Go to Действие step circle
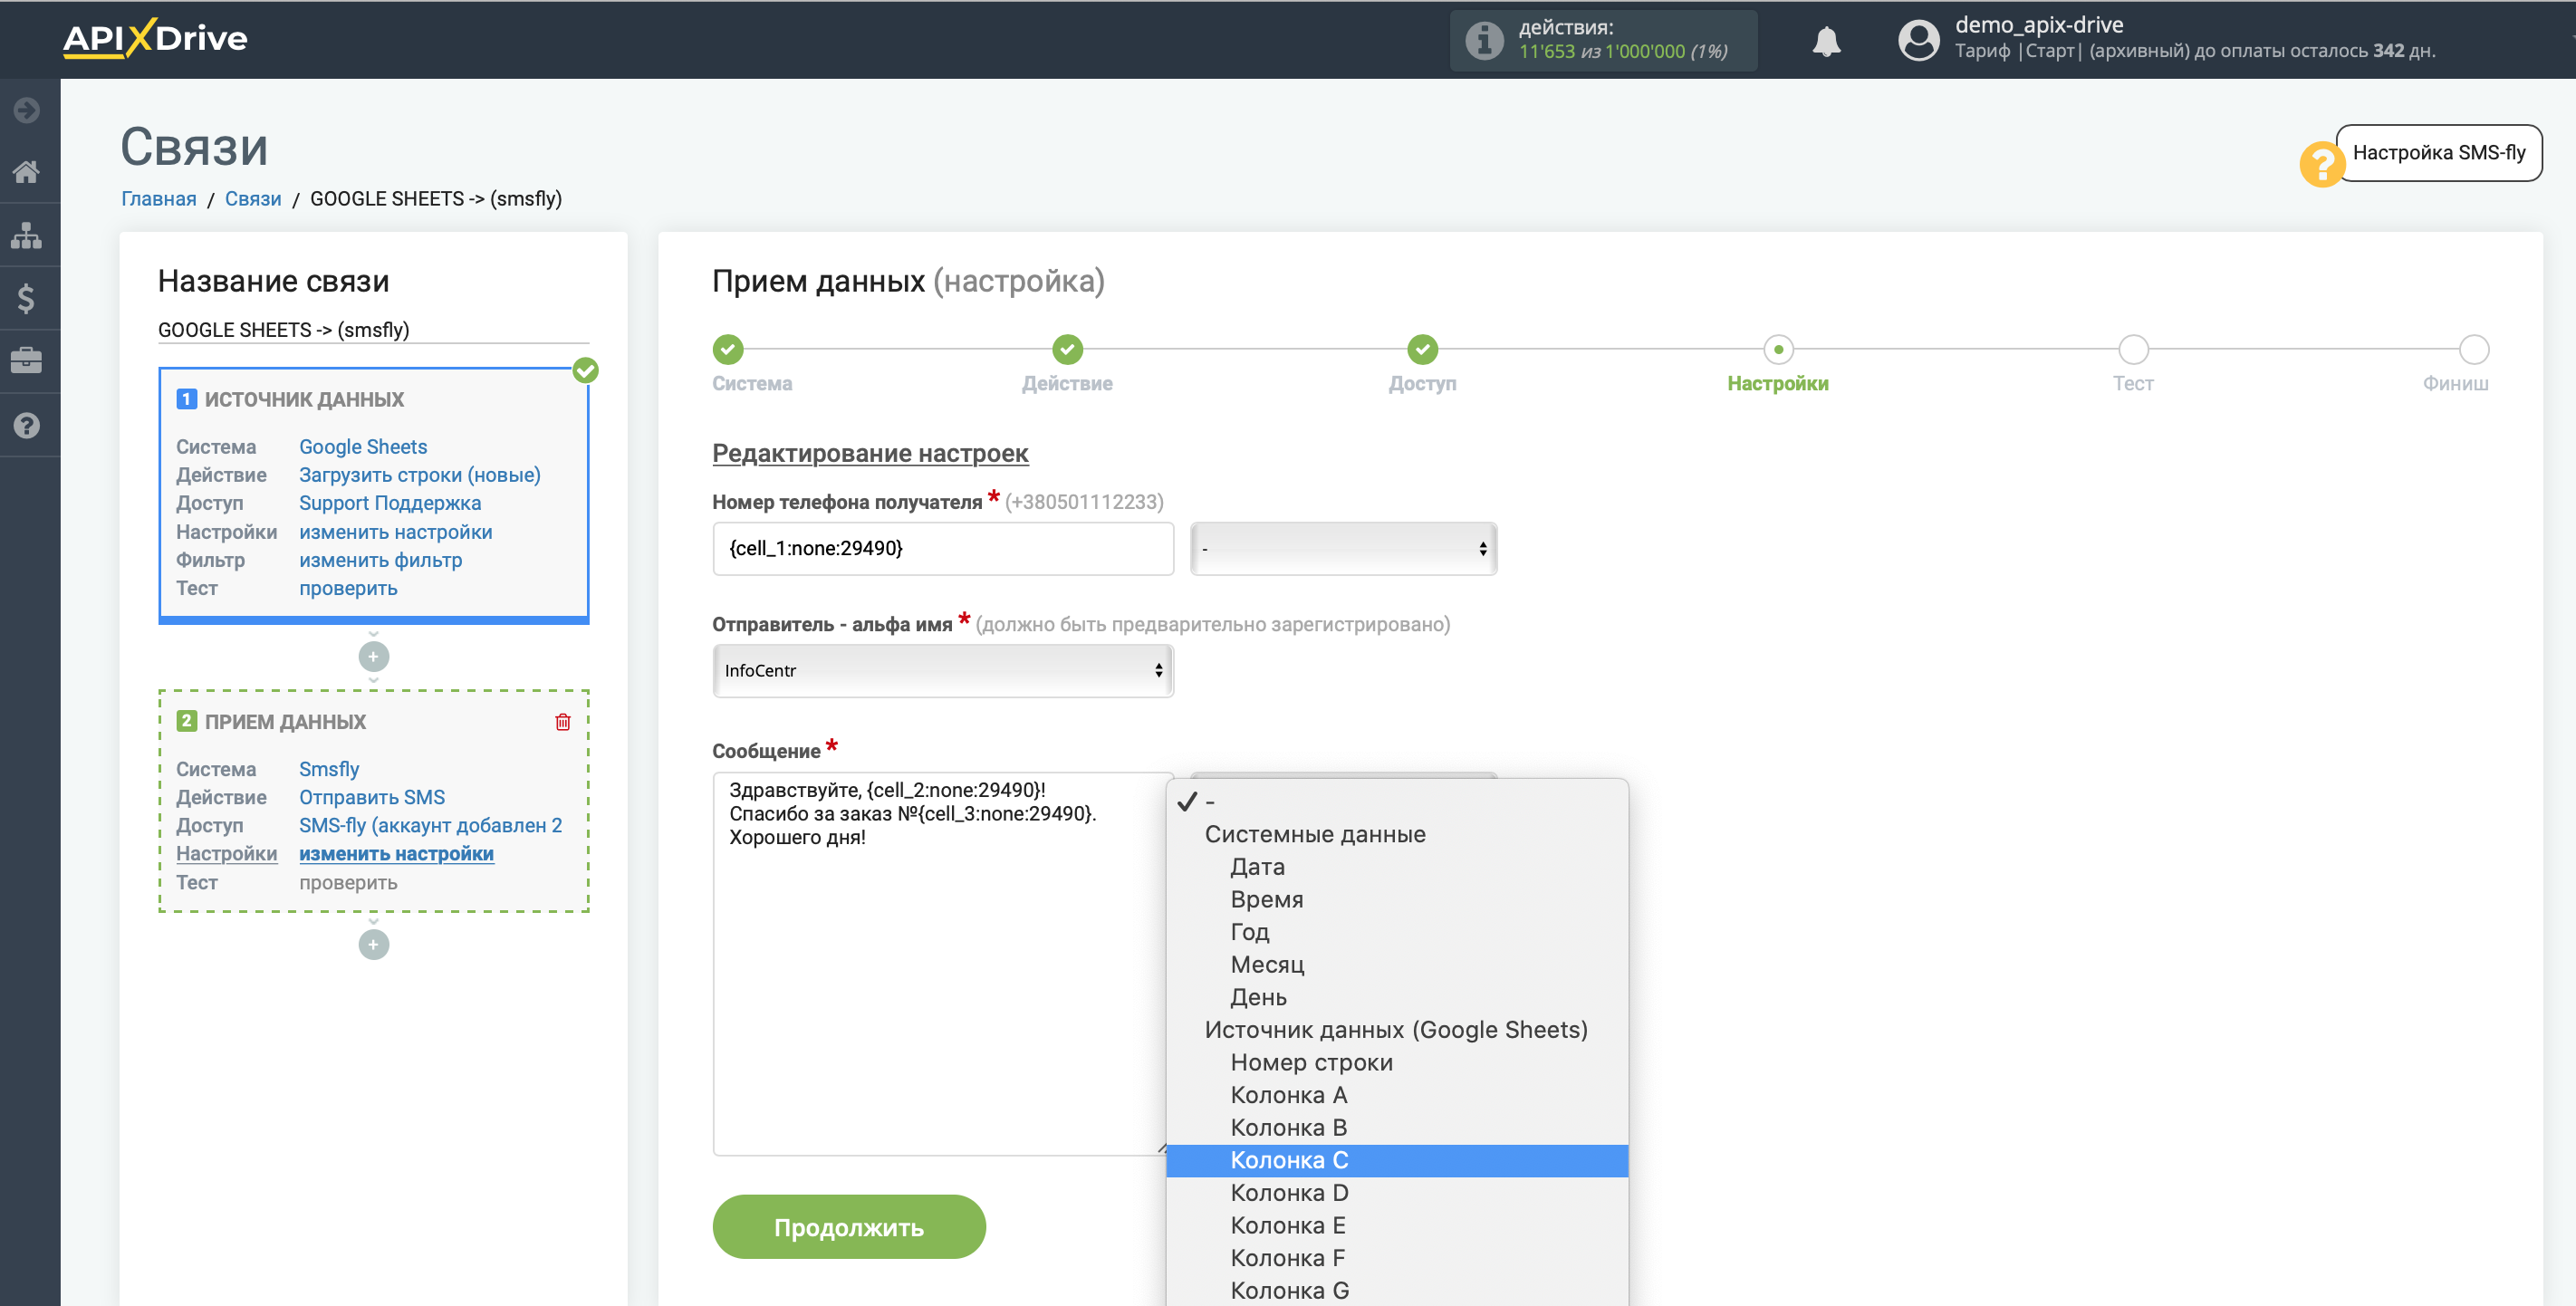The height and width of the screenshot is (1306, 2576). pos(1067,349)
